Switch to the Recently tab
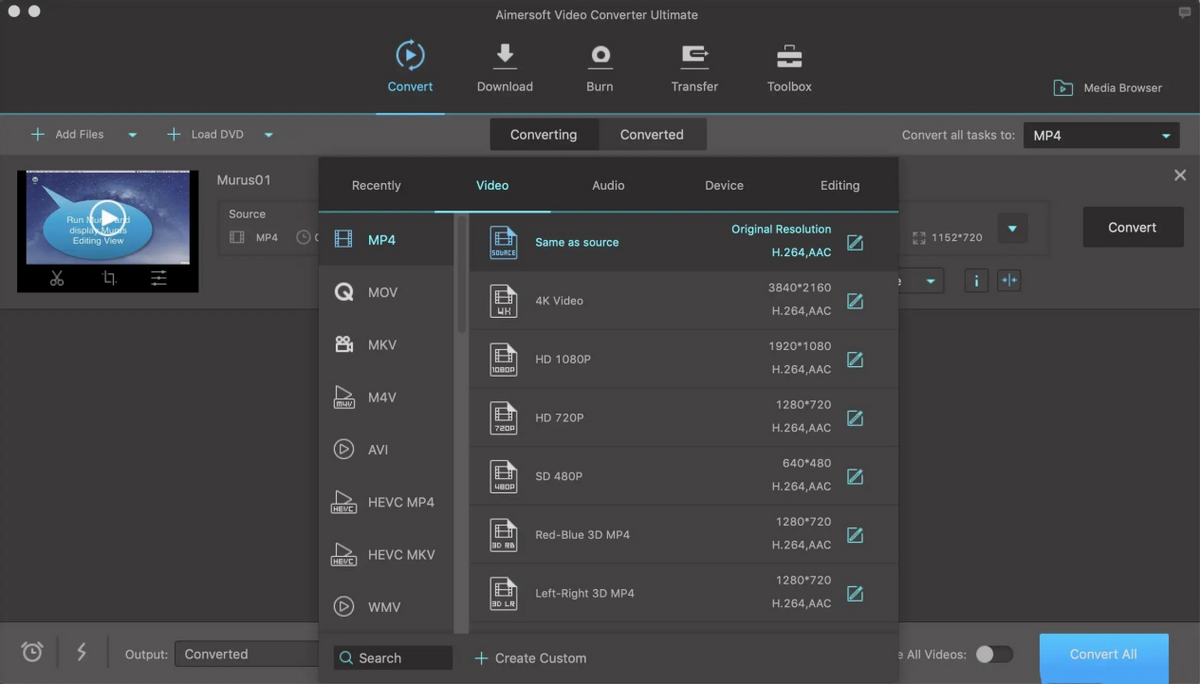Image resolution: width=1200 pixels, height=684 pixels. pyautogui.click(x=376, y=185)
